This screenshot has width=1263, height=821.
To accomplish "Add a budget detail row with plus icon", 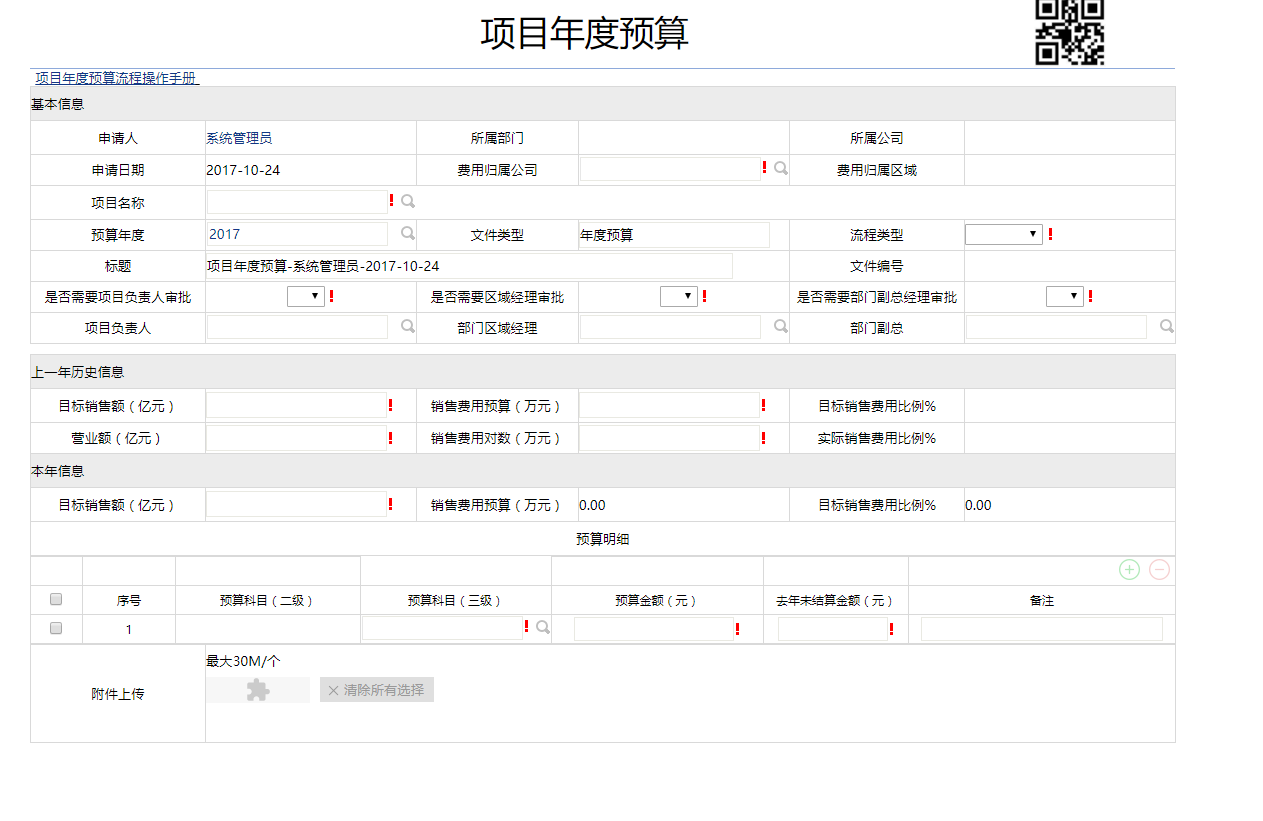I will point(1129,570).
